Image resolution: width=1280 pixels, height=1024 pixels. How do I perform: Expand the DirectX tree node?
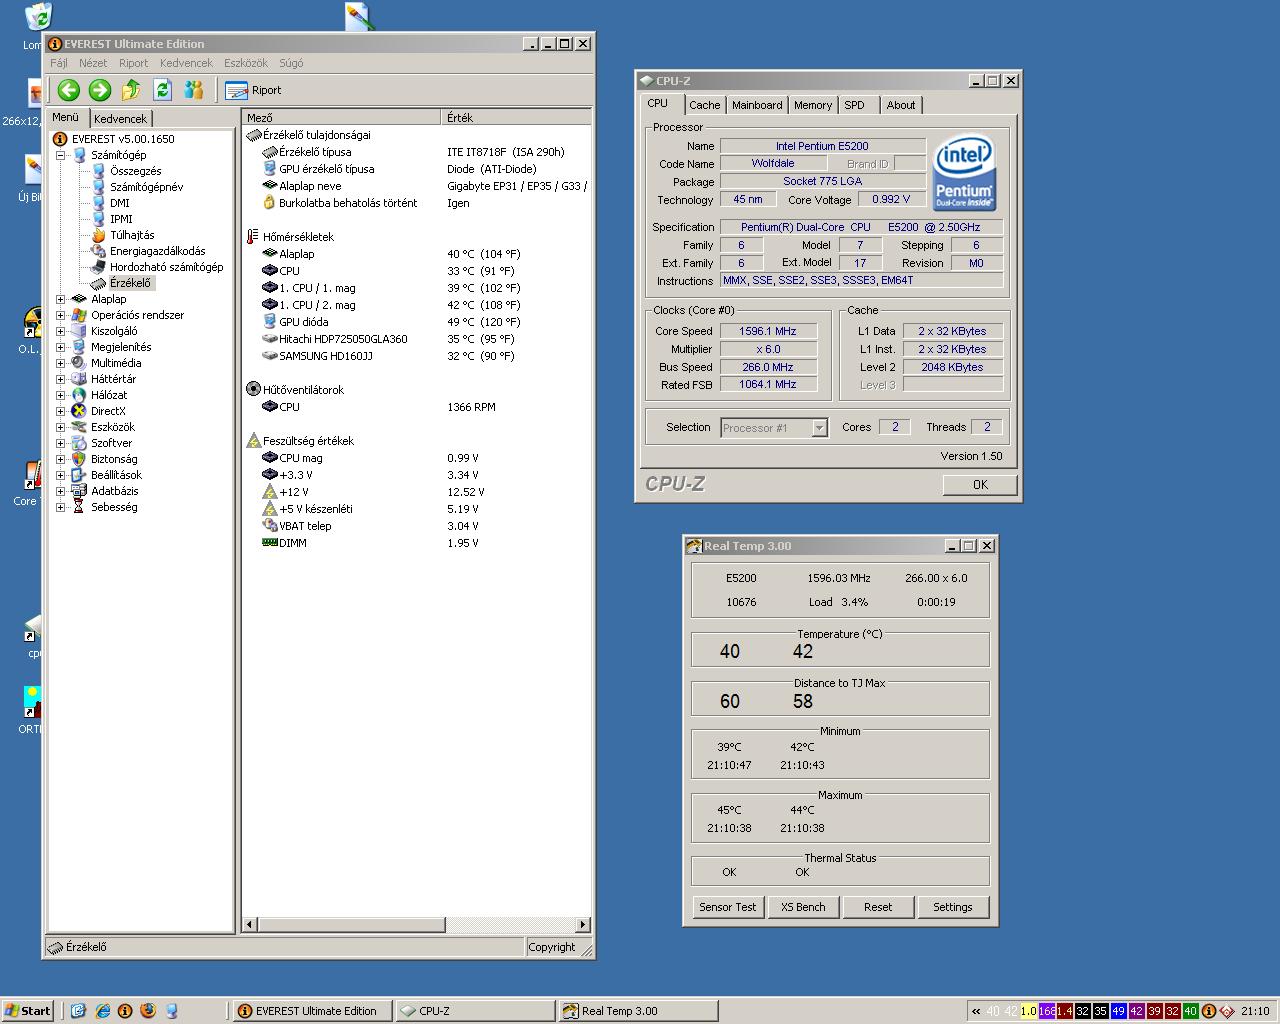(61, 411)
